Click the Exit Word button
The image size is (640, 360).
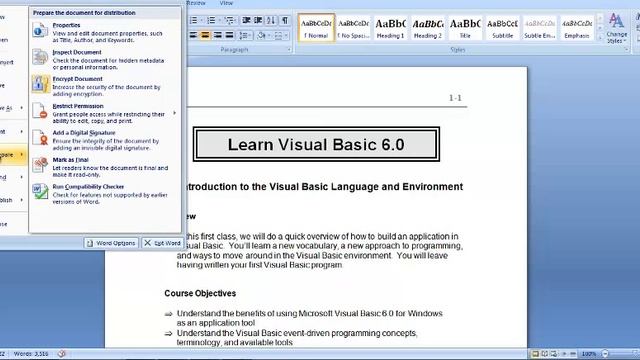coord(162,243)
